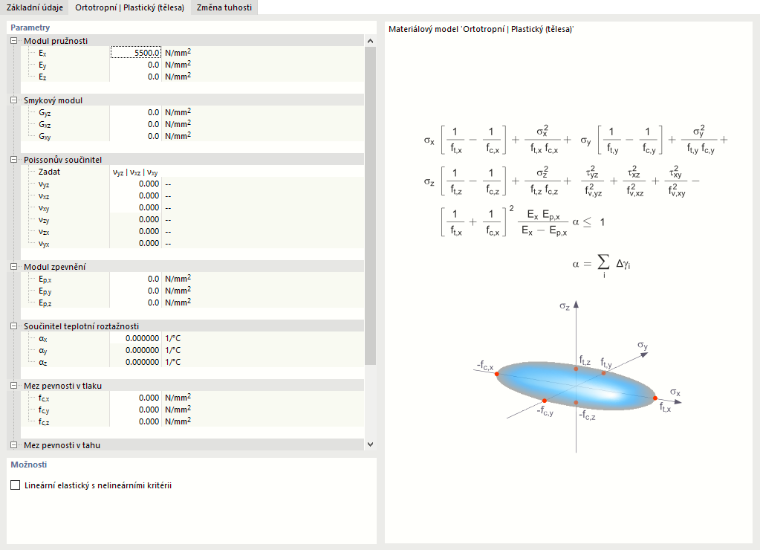Select the Ez modulus value field
Screen dimensions: 760x550
pyautogui.click(x=136, y=77)
